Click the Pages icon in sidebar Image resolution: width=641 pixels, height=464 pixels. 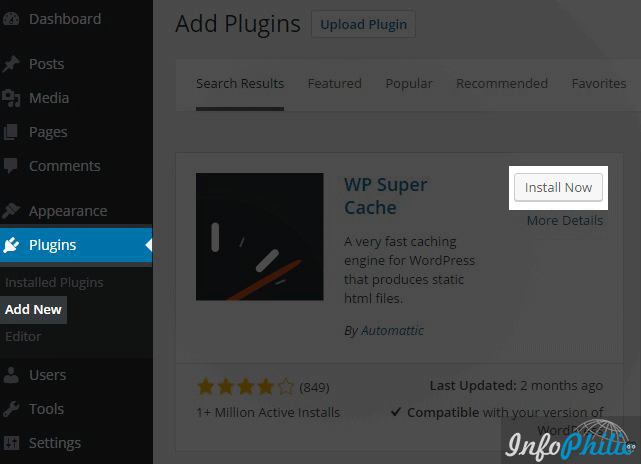11,132
